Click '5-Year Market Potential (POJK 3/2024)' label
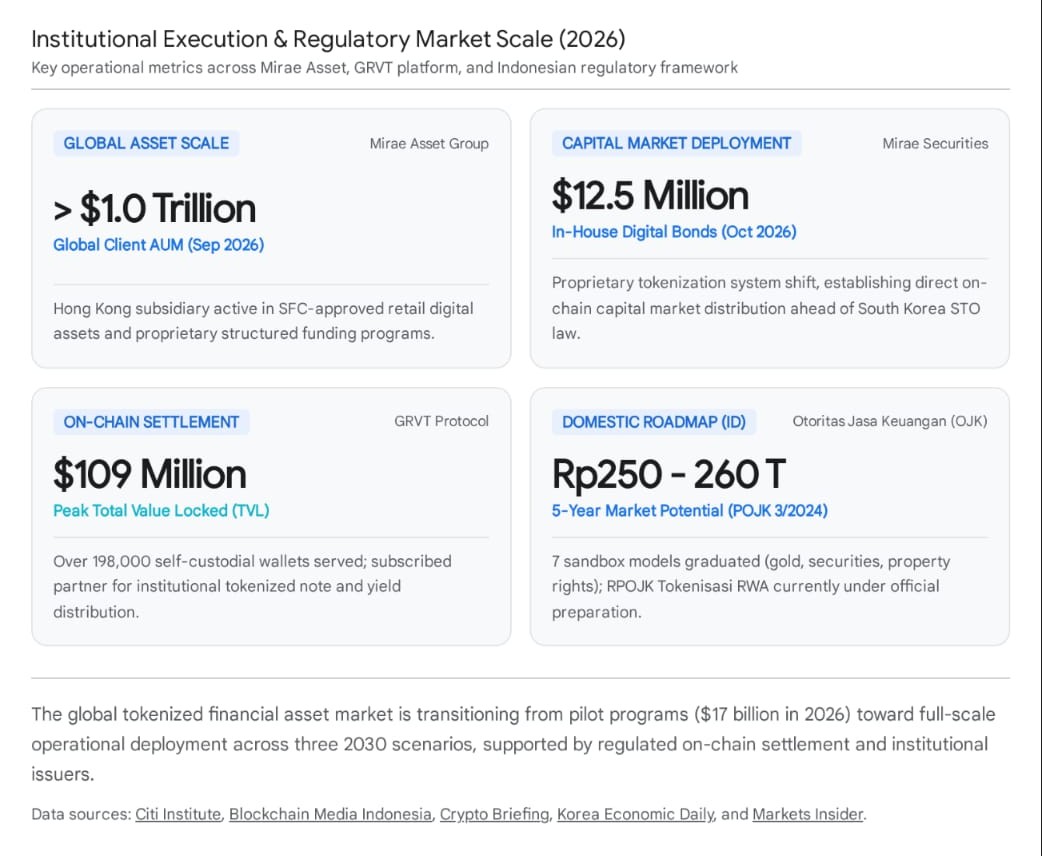Image resolution: width=1042 pixels, height=856 pixels. pyautogui.click(x=690, y=510)
